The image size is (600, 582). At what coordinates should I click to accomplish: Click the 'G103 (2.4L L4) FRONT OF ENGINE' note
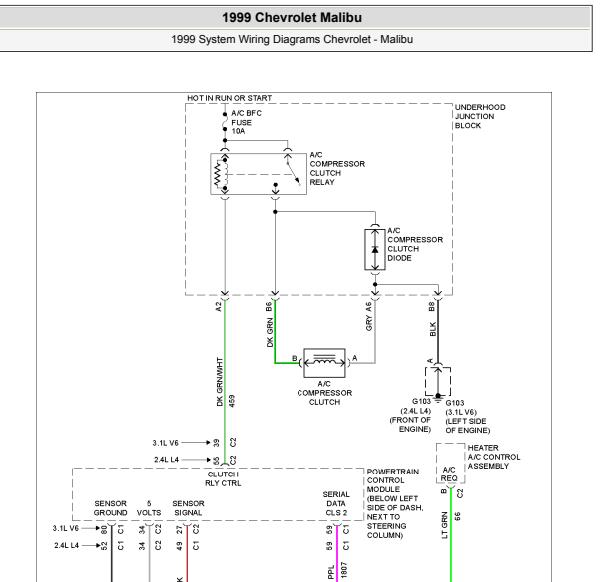pyautogui.click(x=410, y=415)
